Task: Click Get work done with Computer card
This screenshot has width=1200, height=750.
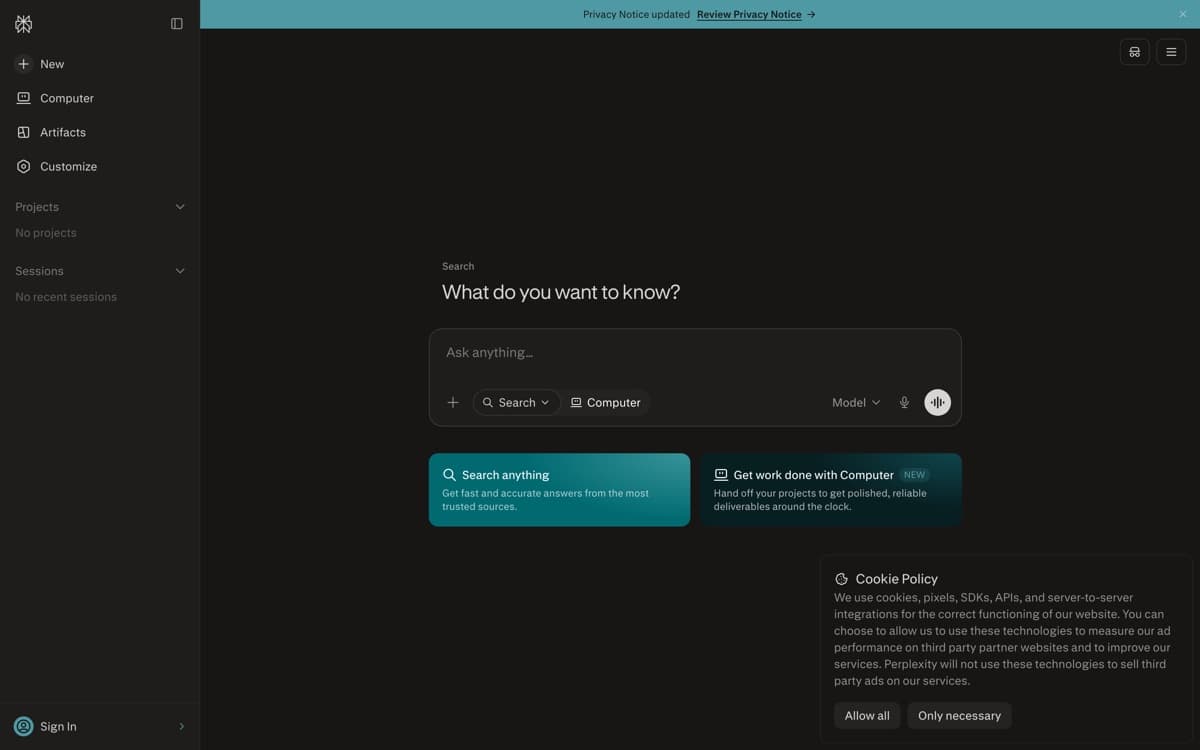Action: (x=831, y=490)
